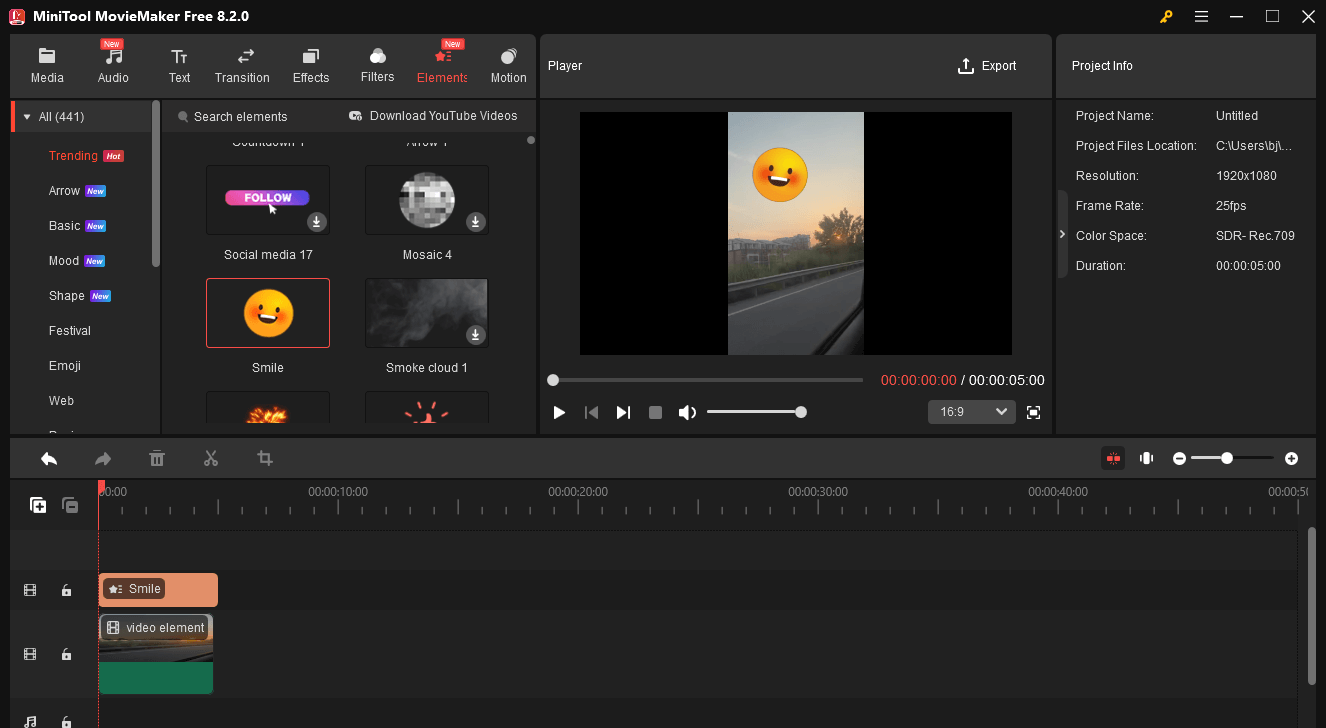Screen dimensions: 1326x728
Task: Click the upgrade key icon
Action: click(1166, 16)
